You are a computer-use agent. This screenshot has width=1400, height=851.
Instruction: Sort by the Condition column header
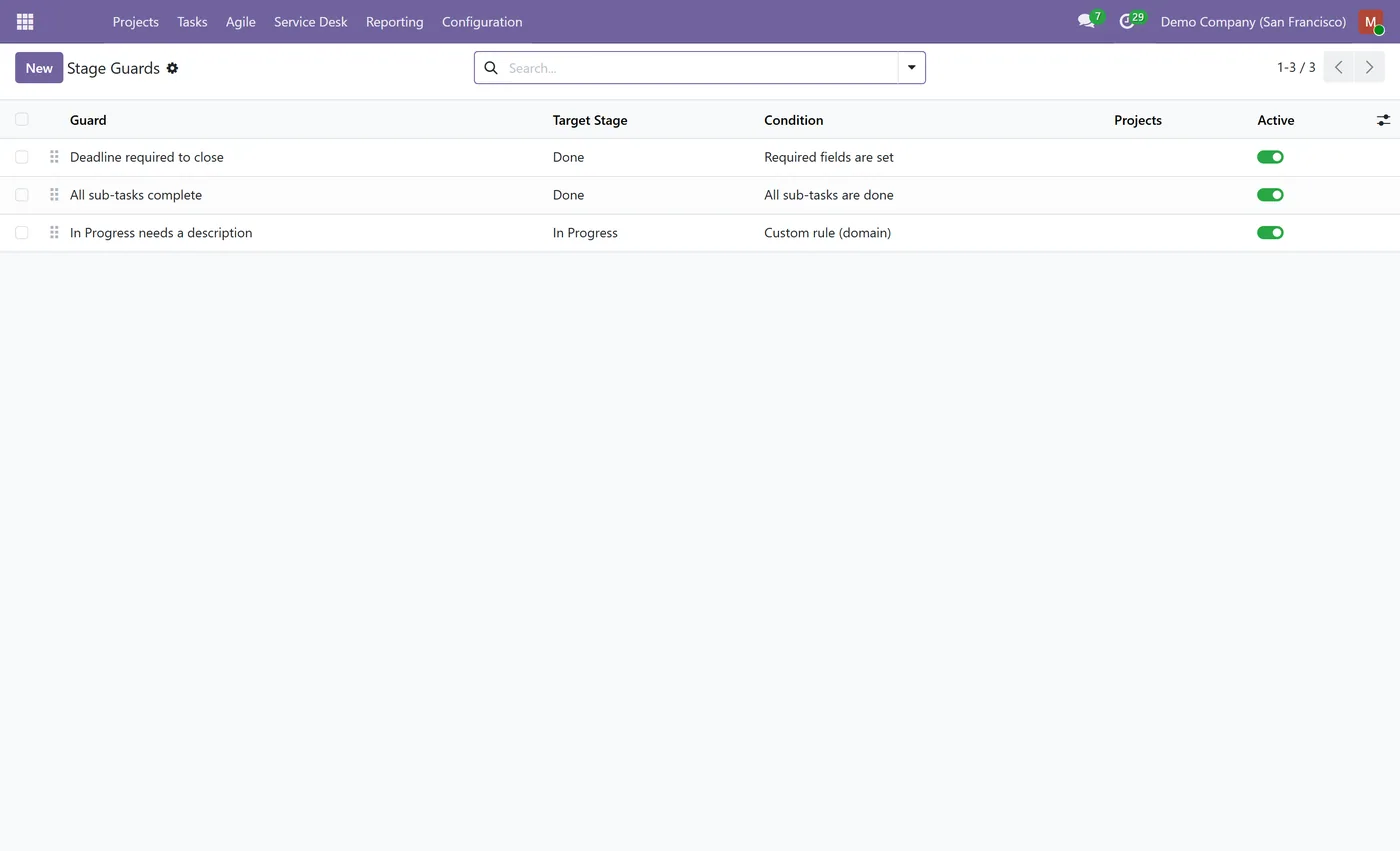tap(793, 120)
